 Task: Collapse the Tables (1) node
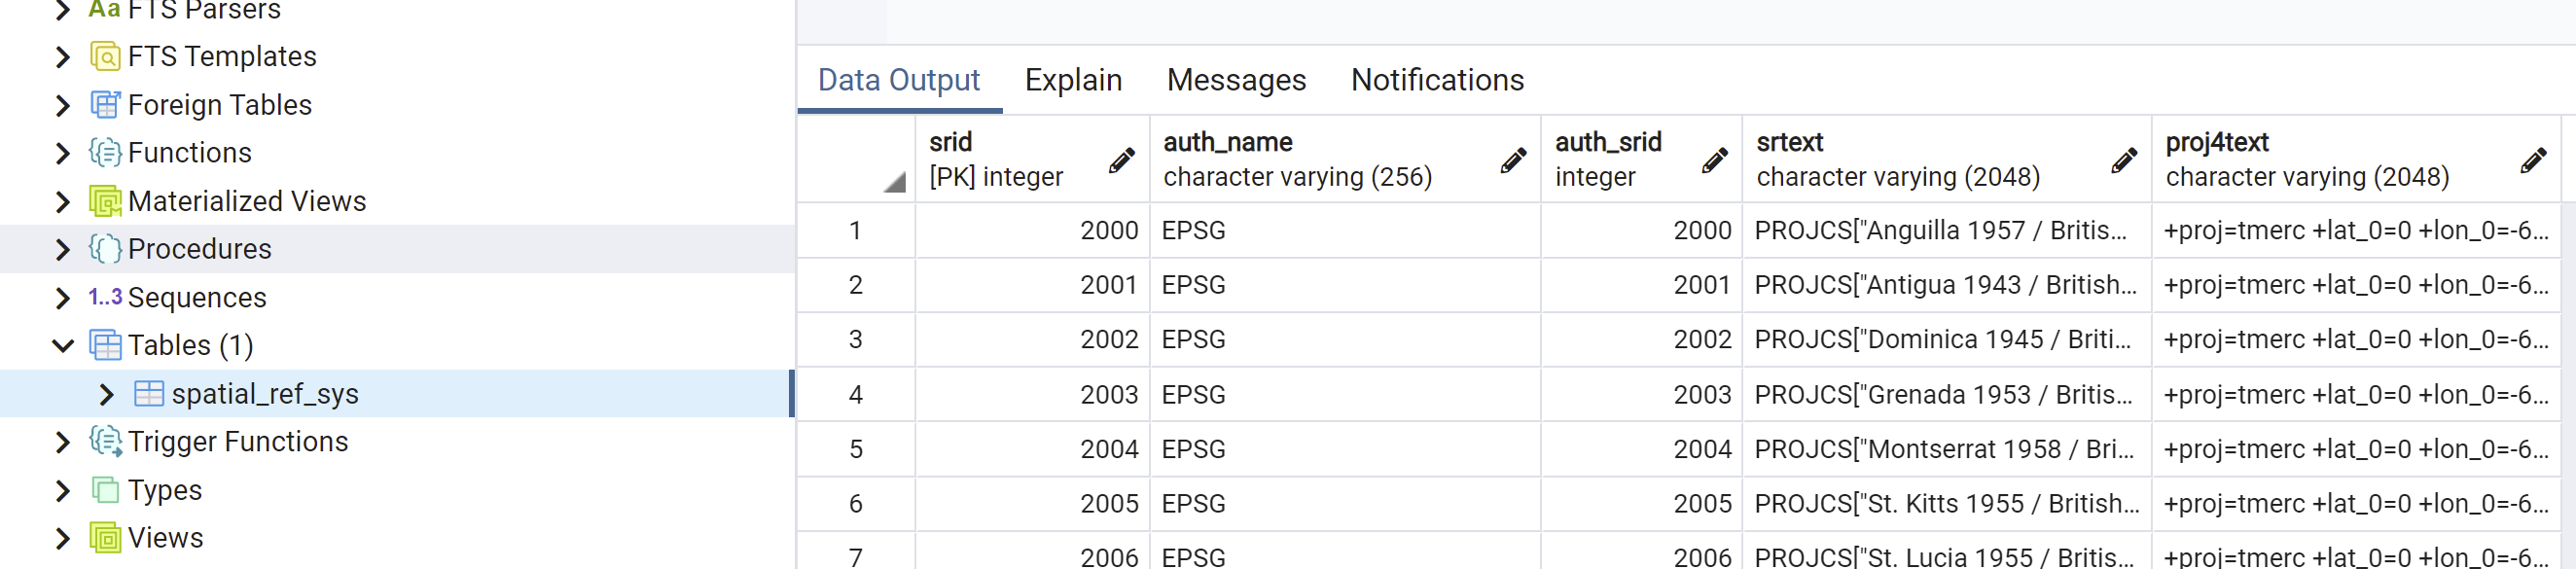[x=63, y=345]
